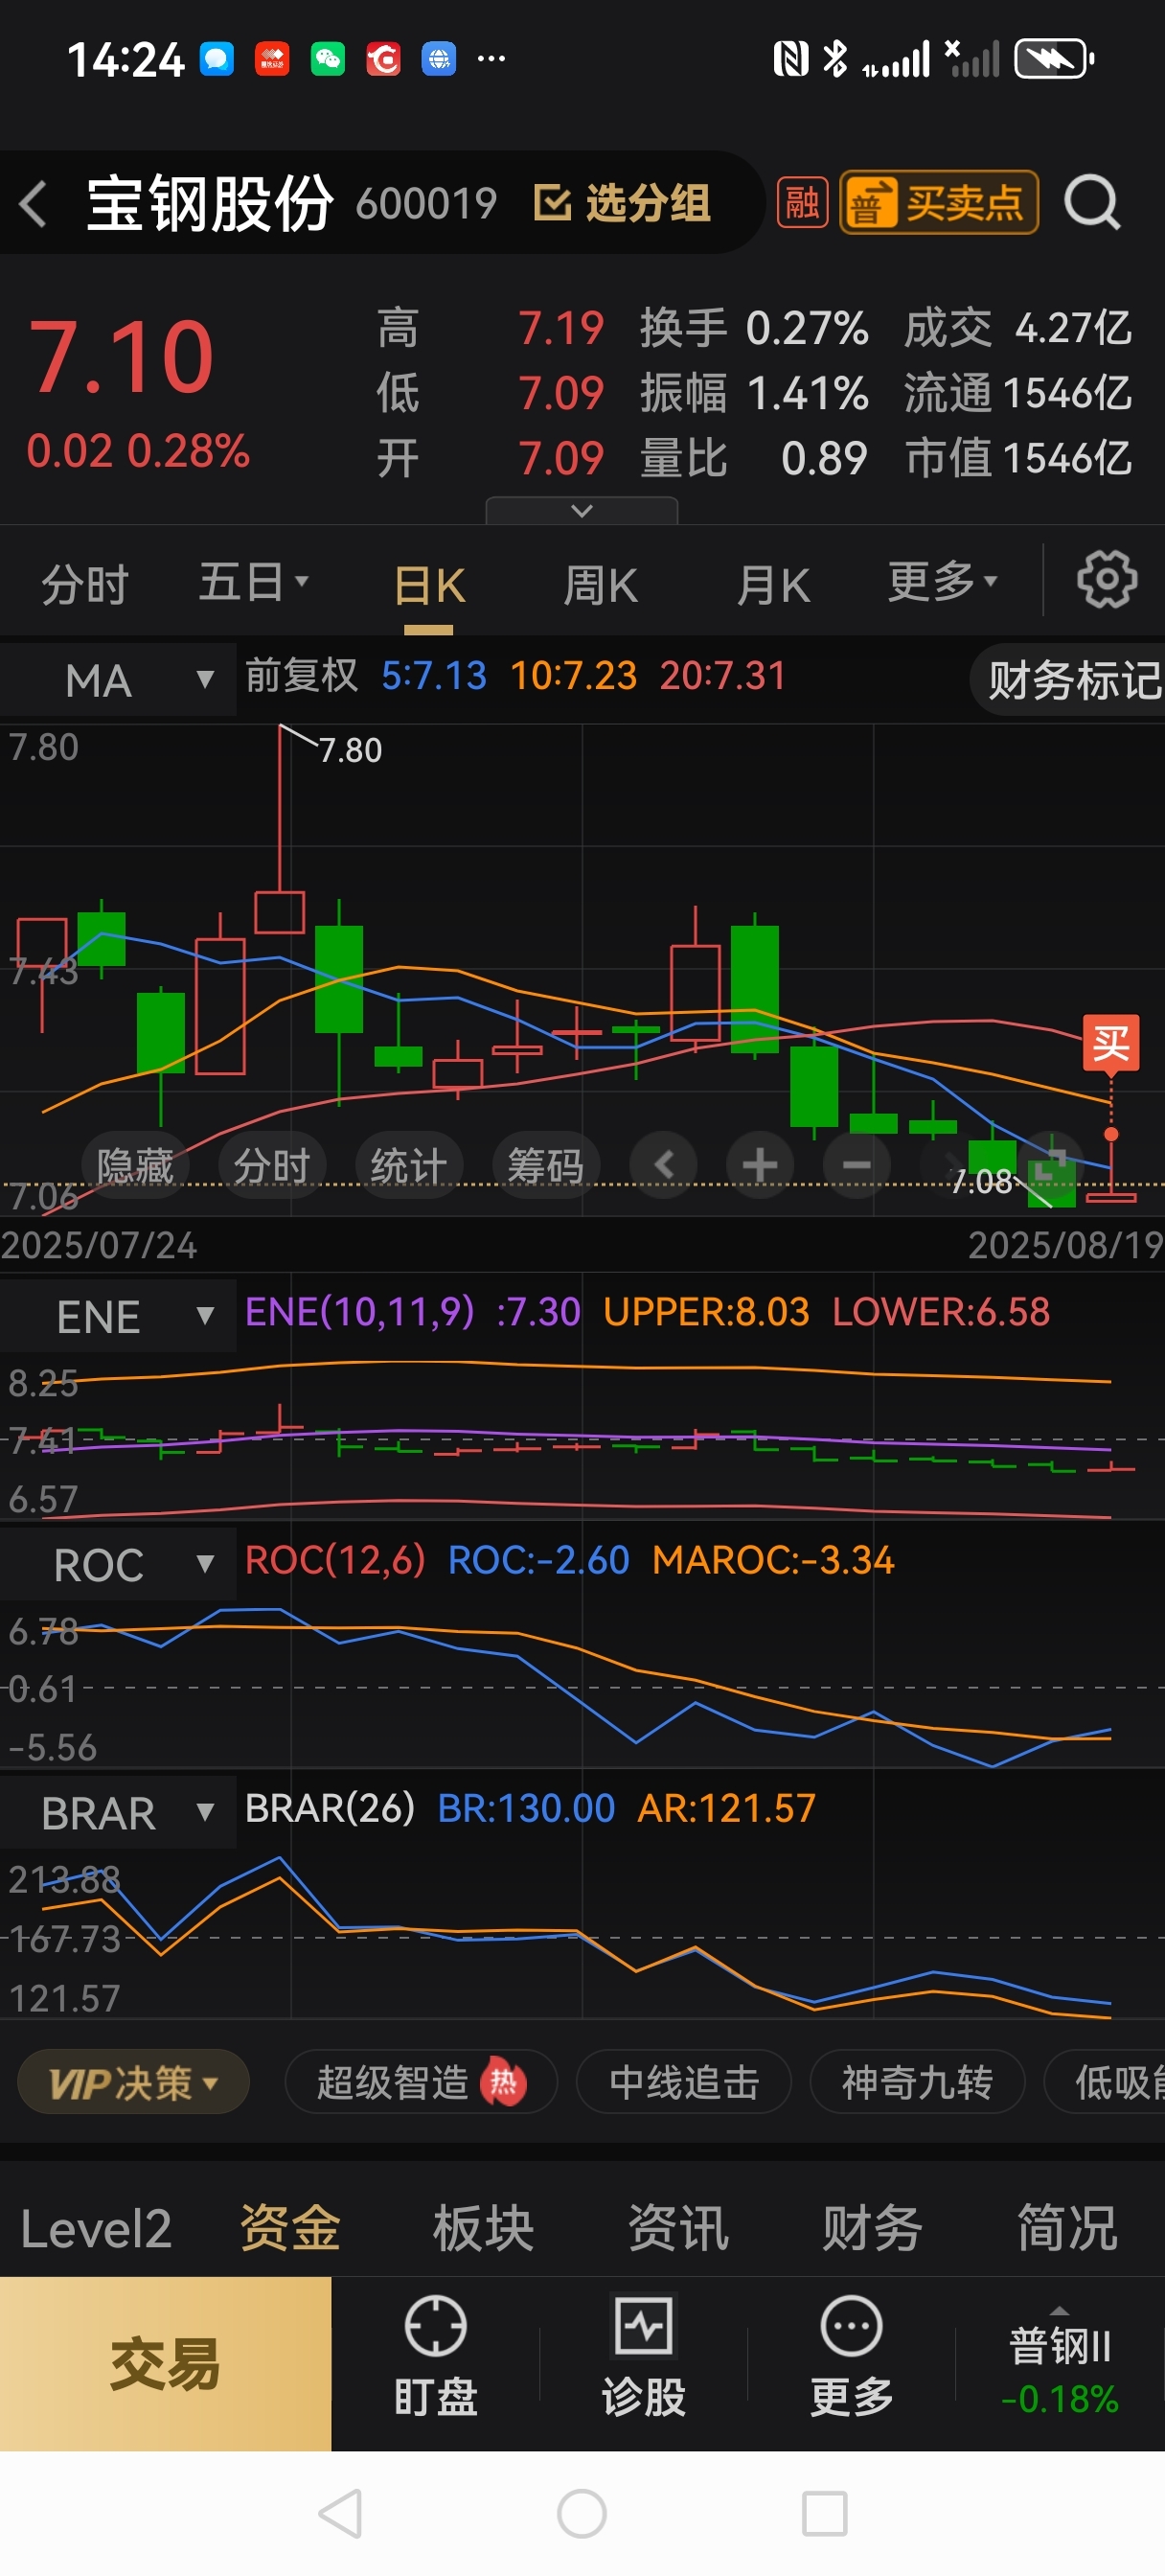The height and width of the screenshot is (2576, 1165).
Task: Open the BRAR indicator dropdown
Action: [118, 1812]
